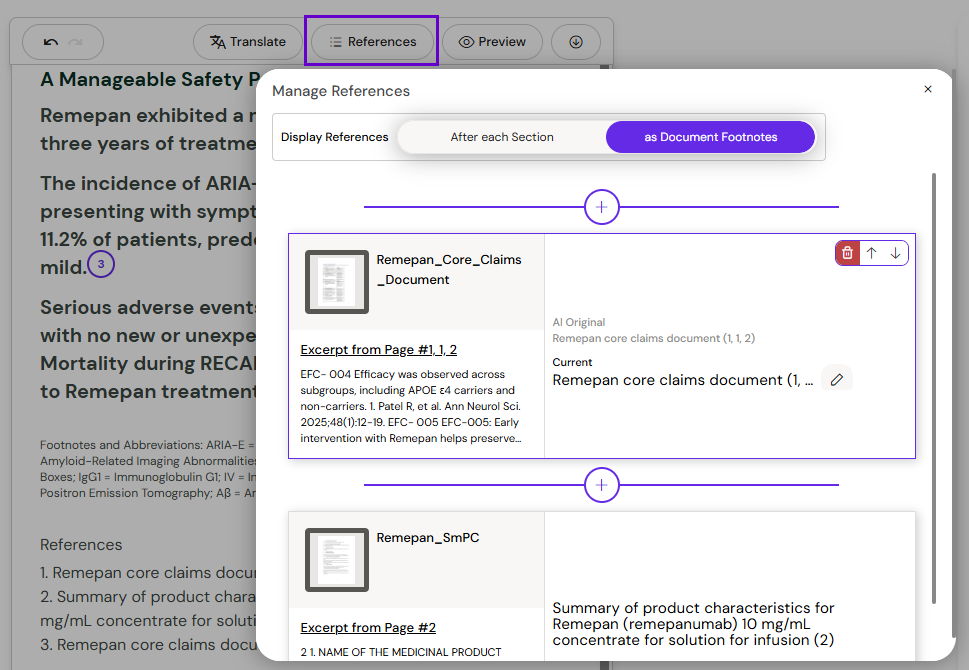The height and width of the screenshot is (670, 969).
Task: Click the download icon button
Action: [x=576, y=42]
